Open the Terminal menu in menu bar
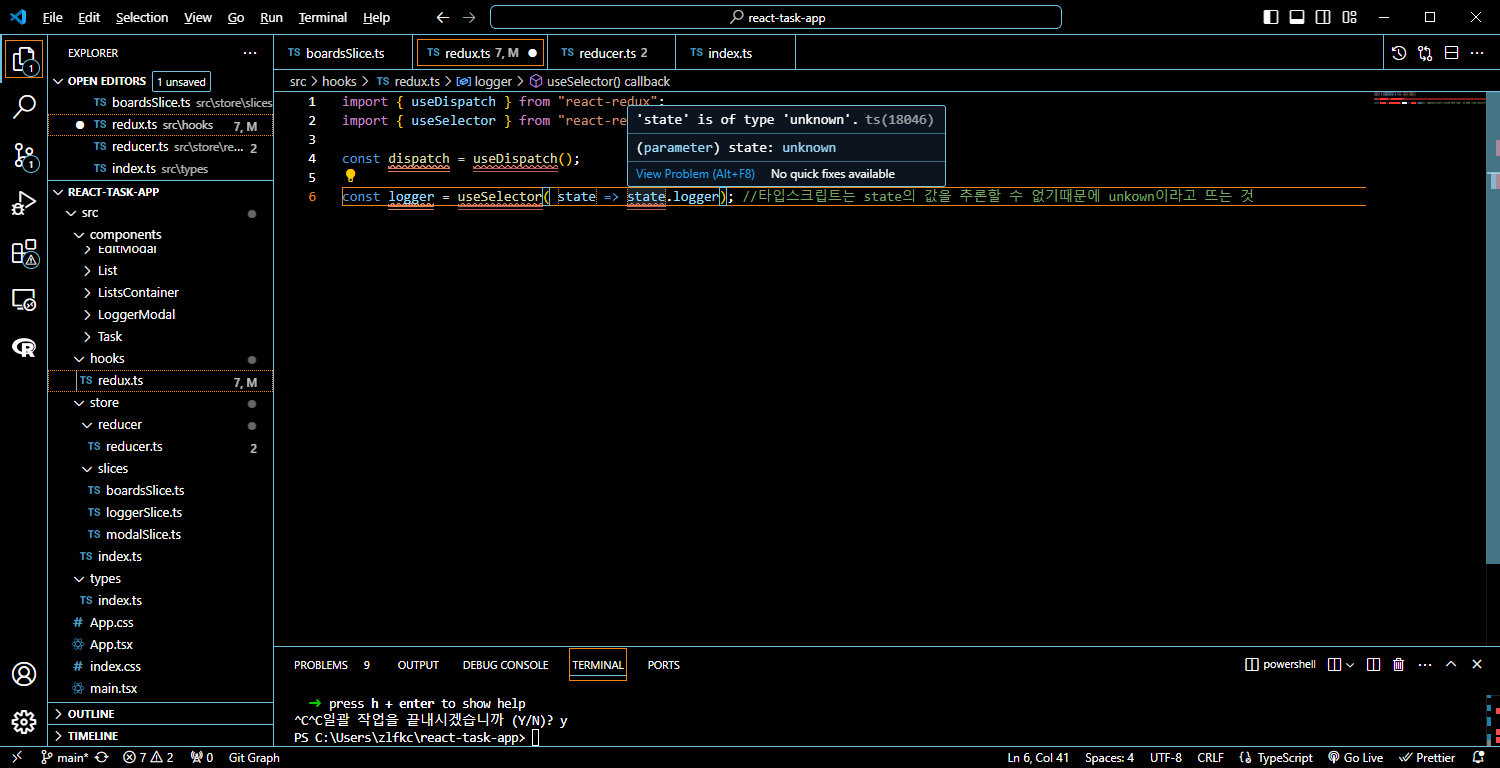This screenshot has width=1500, height=768. pos(322,17)
